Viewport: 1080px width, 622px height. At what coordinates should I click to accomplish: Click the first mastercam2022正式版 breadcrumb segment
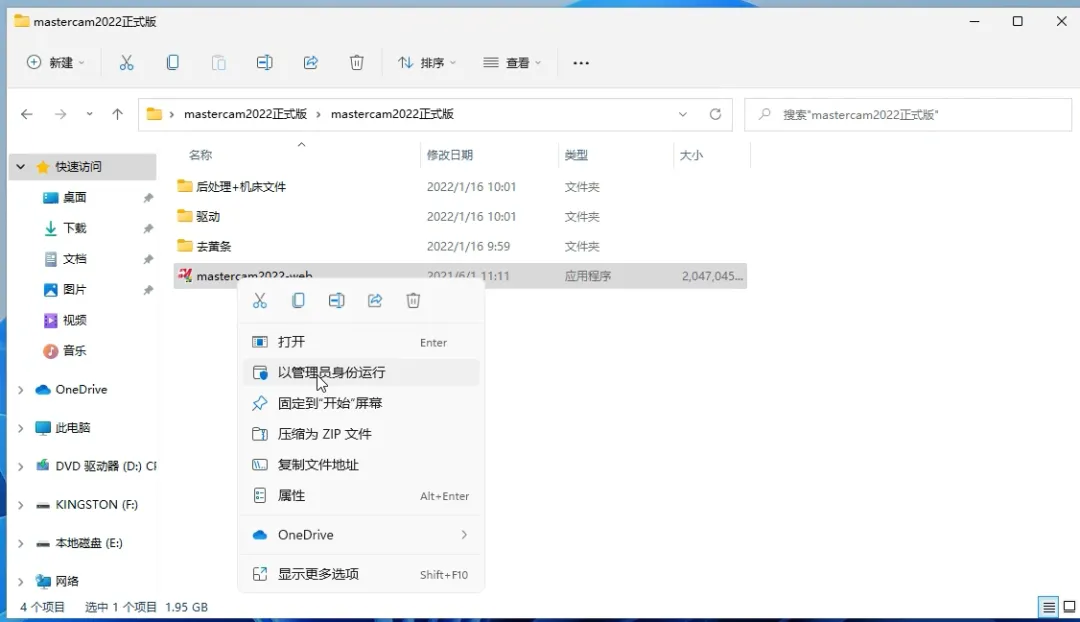point(245,114)
